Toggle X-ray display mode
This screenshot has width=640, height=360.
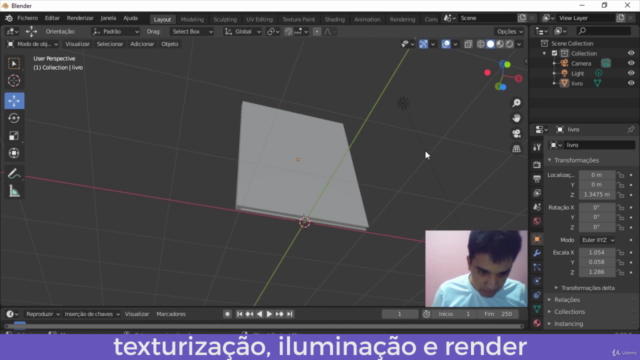coord(468,44)
